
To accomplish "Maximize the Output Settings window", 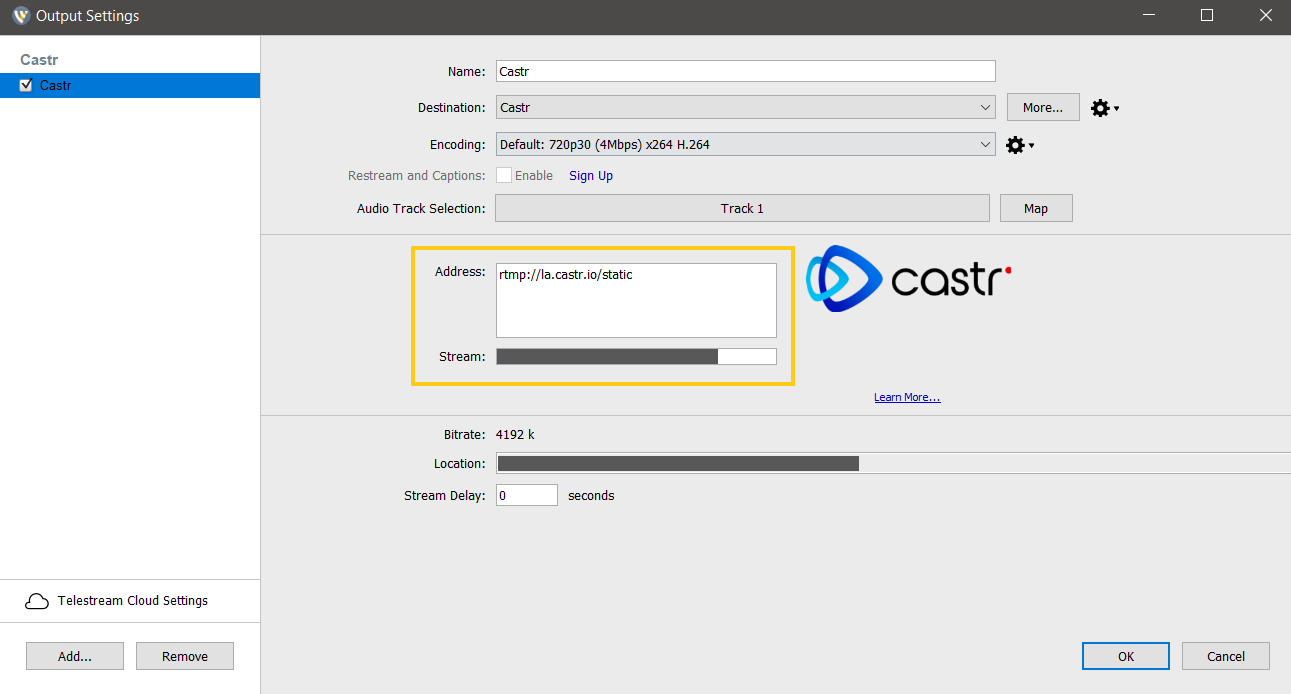I will tap(1207, 16).
